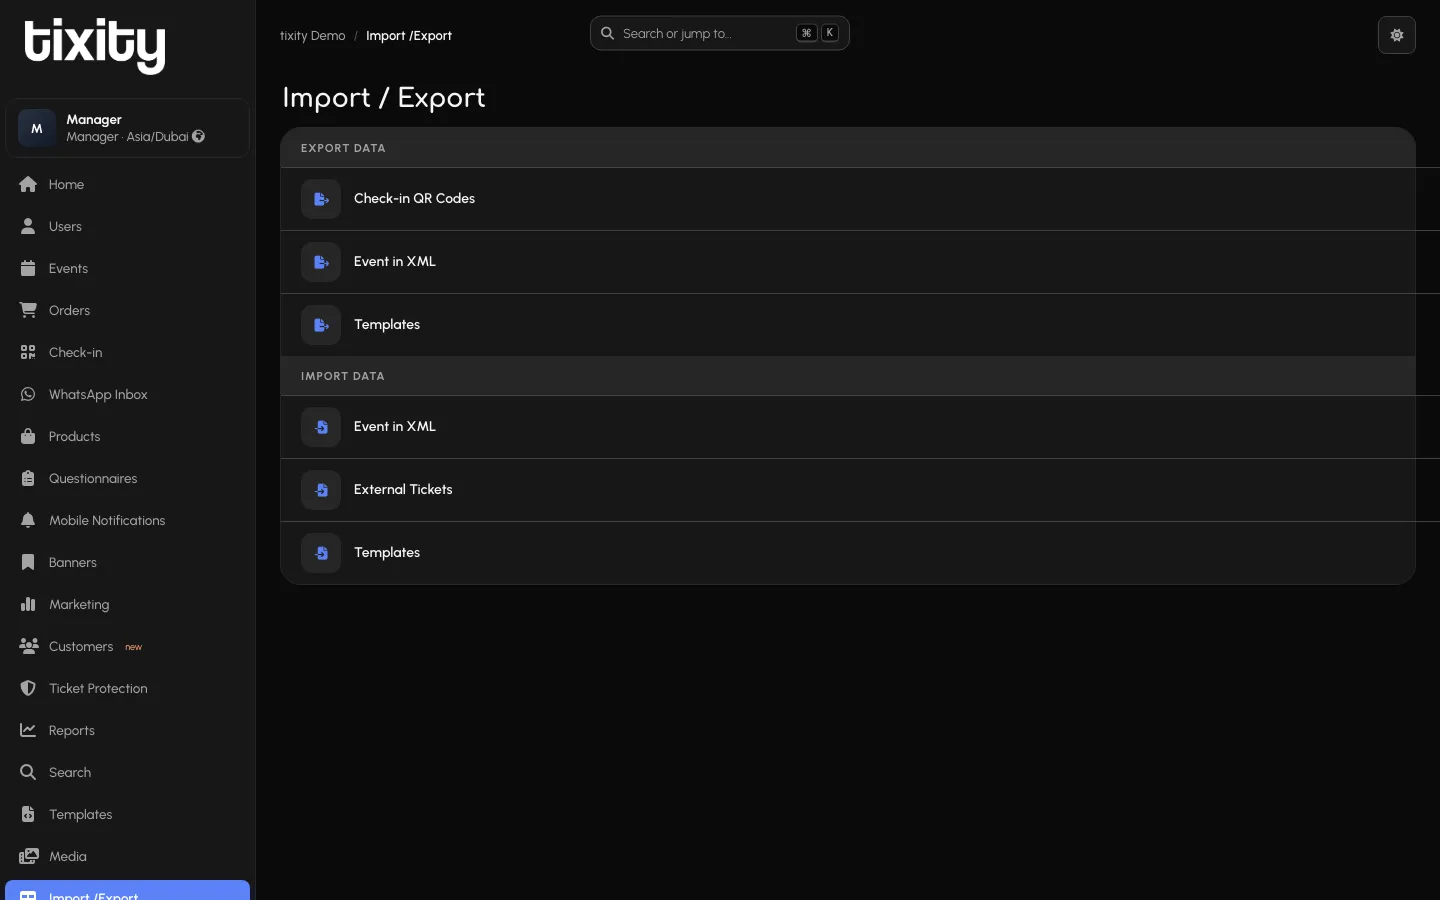Click the Mobile Notifications label

point(107,521)
